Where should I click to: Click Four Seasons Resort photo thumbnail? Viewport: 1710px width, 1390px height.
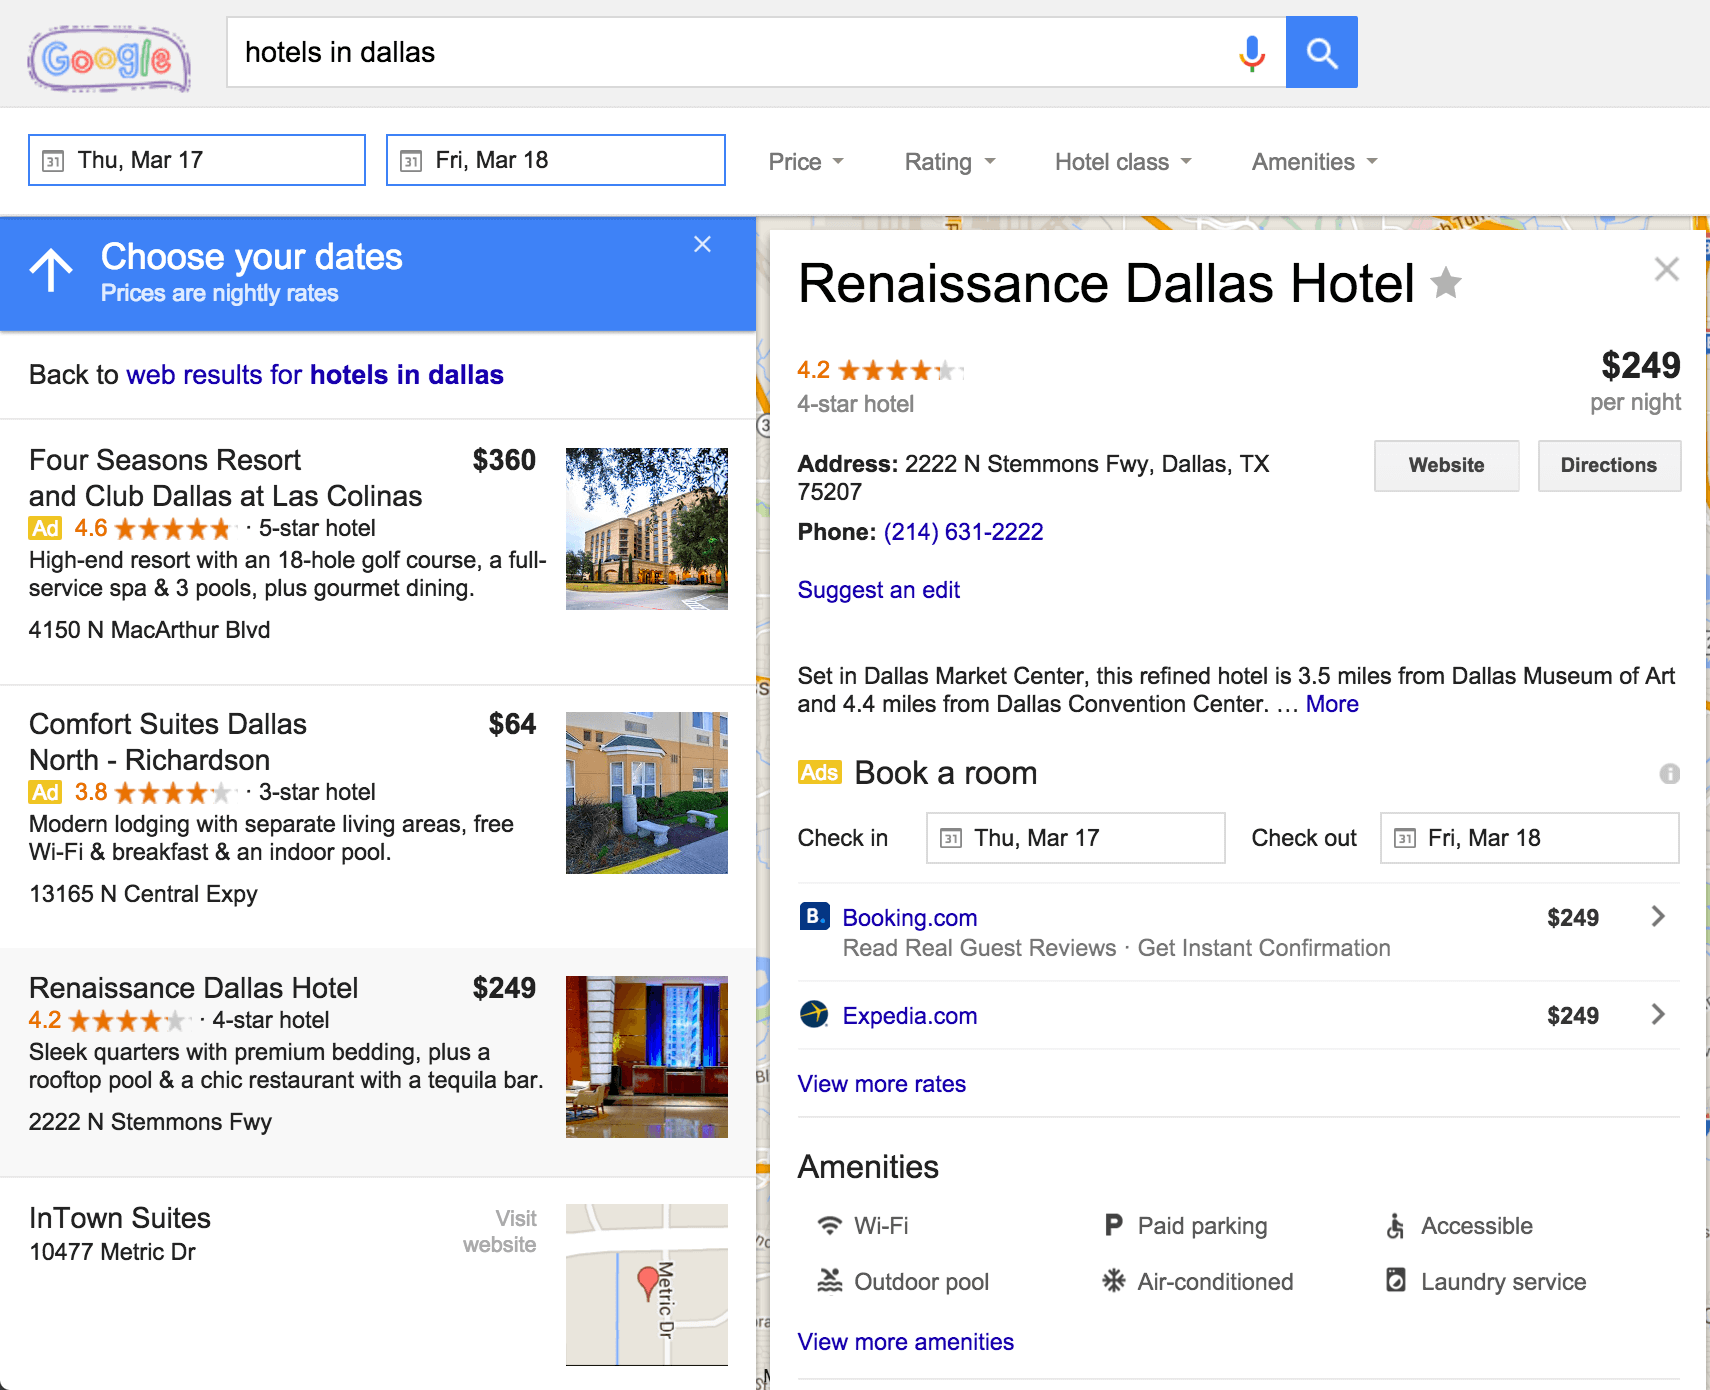(646, 529)
